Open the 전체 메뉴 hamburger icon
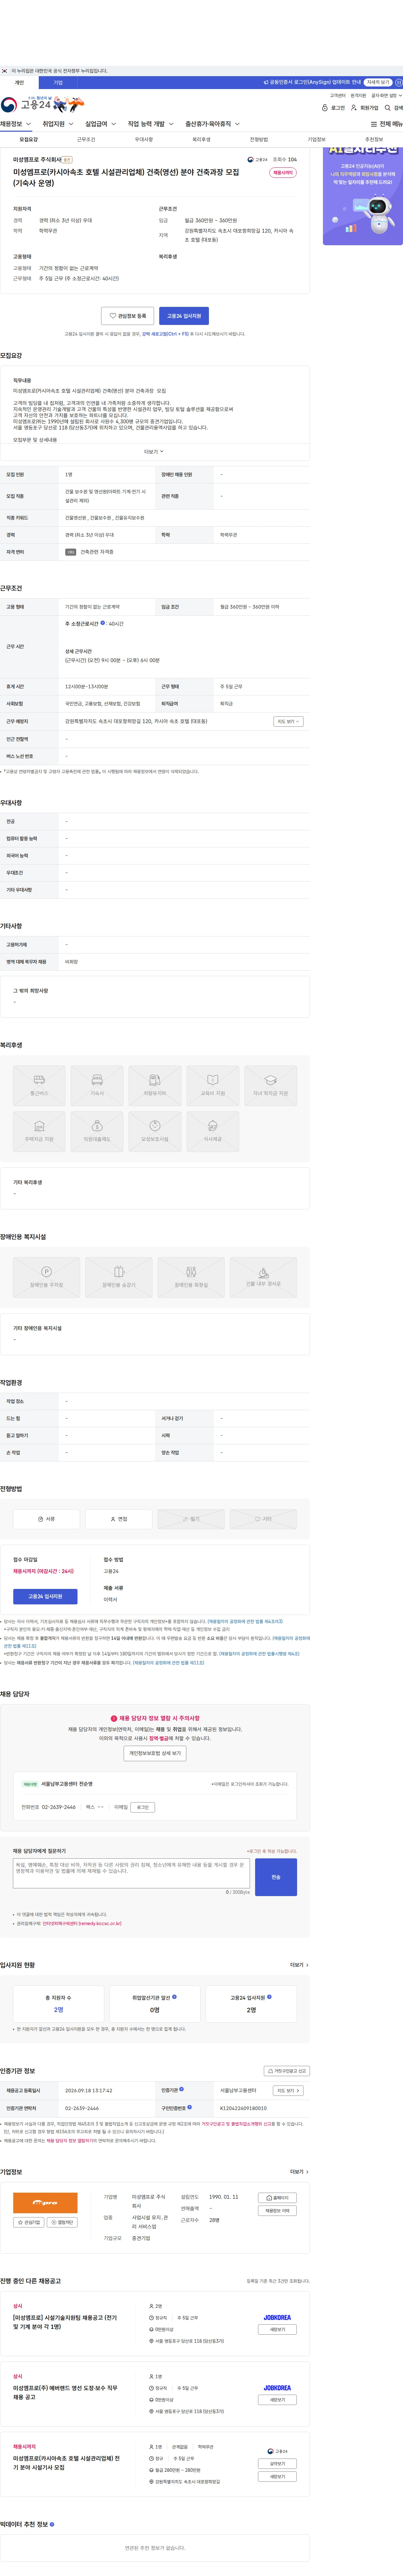 click(x=374, y=124)
